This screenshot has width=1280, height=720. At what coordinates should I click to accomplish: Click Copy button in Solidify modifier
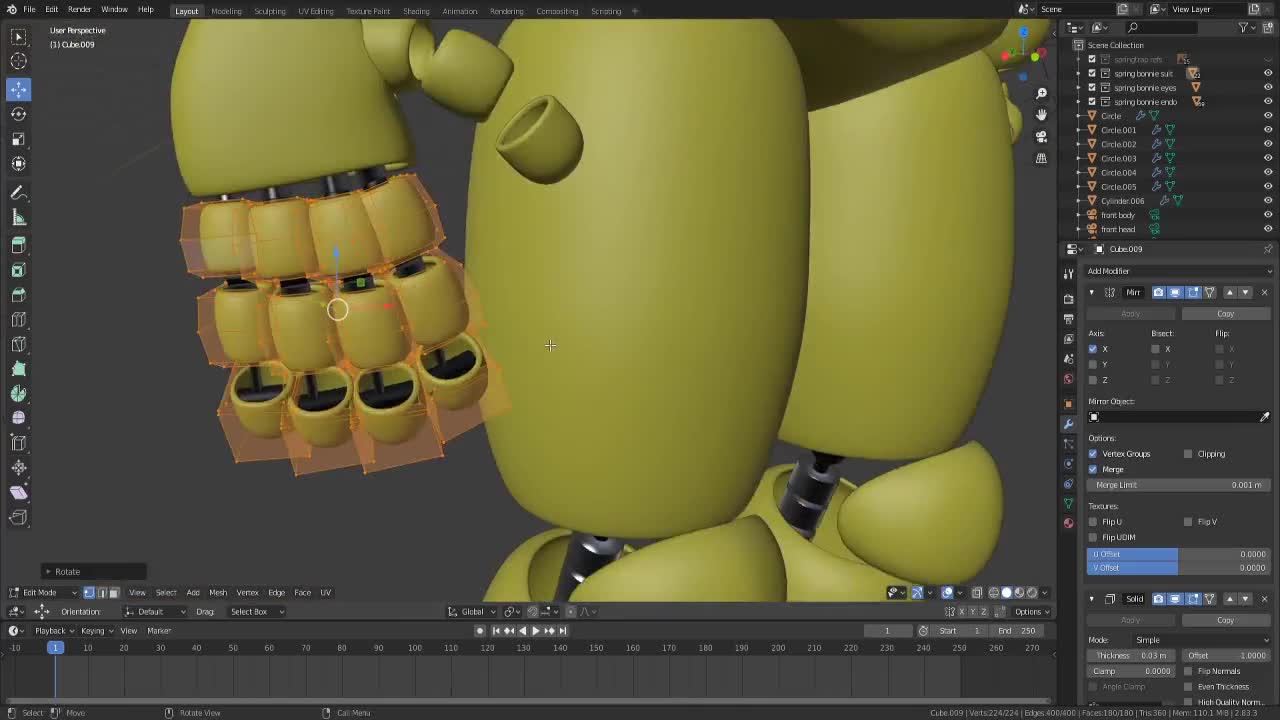pos(1225,620)
